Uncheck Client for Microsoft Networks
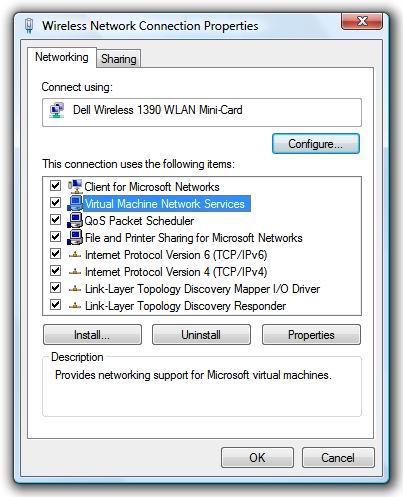The height and width of the screenshot is (497, 403). pos(55,186)
